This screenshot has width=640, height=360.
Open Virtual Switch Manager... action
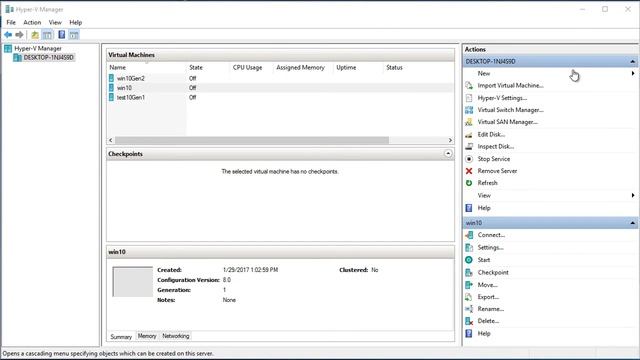510,110
